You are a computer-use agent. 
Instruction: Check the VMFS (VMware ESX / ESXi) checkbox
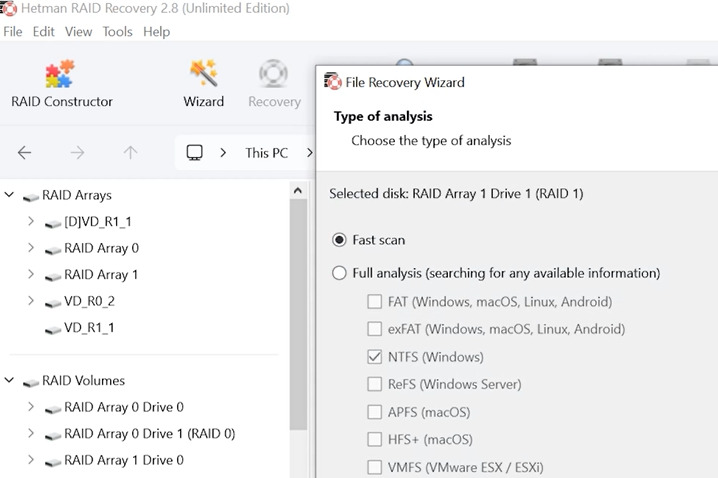(375, 467)
